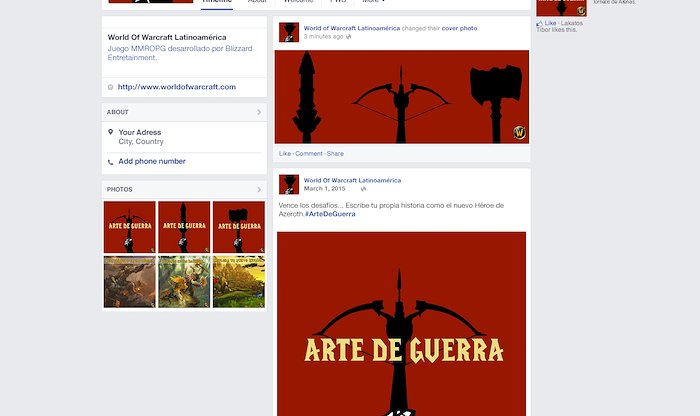Click the '3 minutes ago' timestamp
This screenshot has height=416, width=700.
click(324, 37)
